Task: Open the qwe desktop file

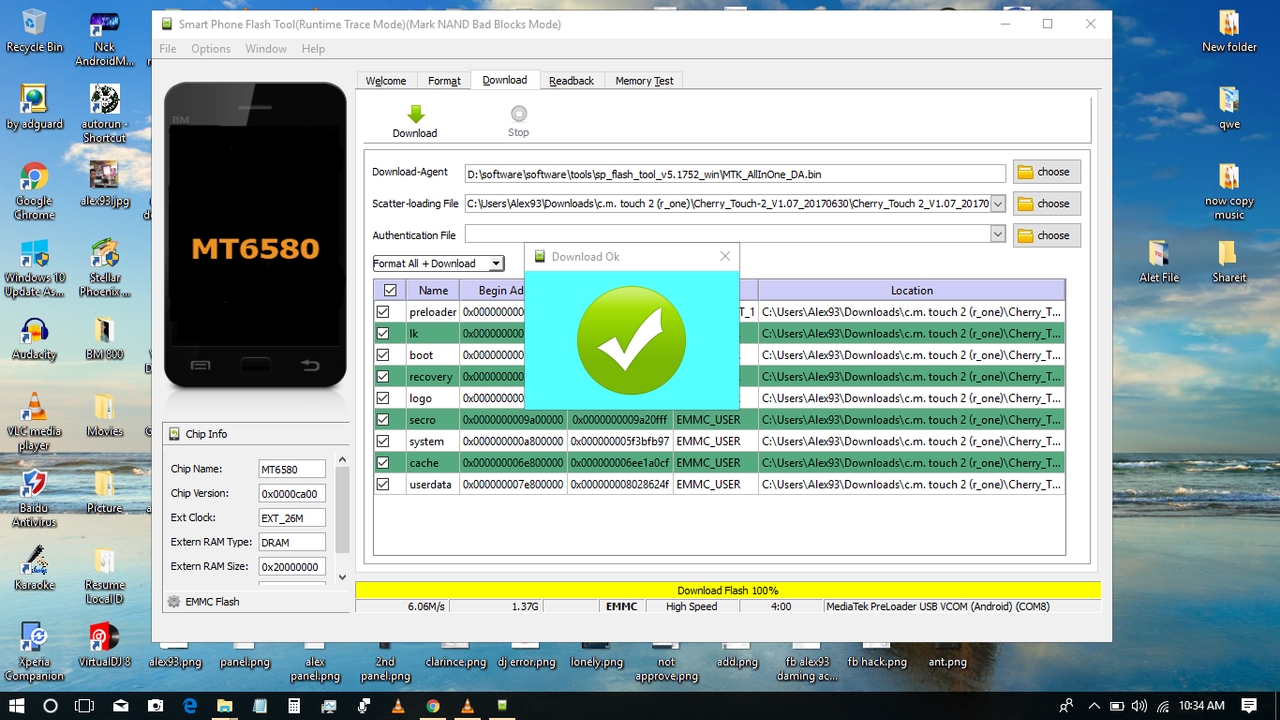Action: 1229,108
